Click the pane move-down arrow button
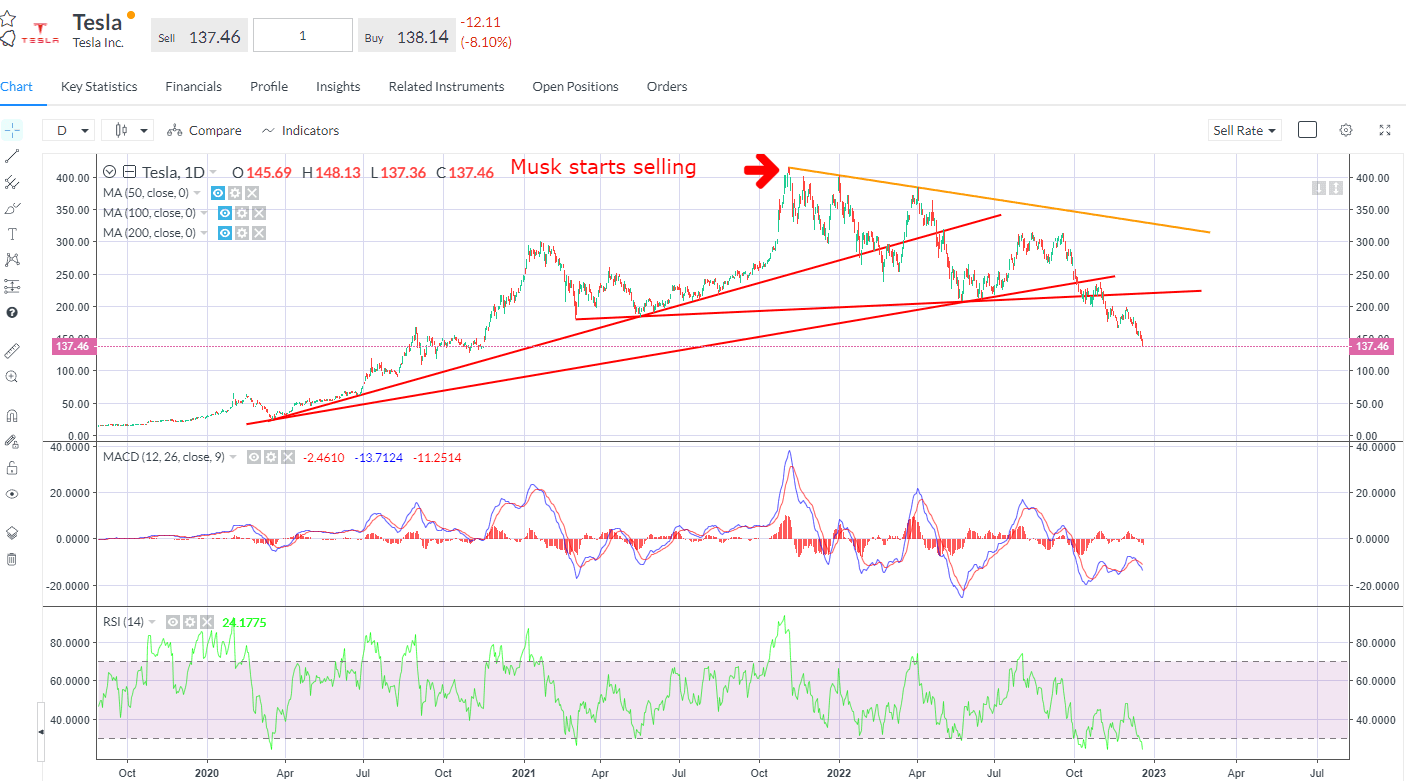Image resolution: width=1406 pixels, height=781 pixels. pyautogui.click(x=1319, y=188)
